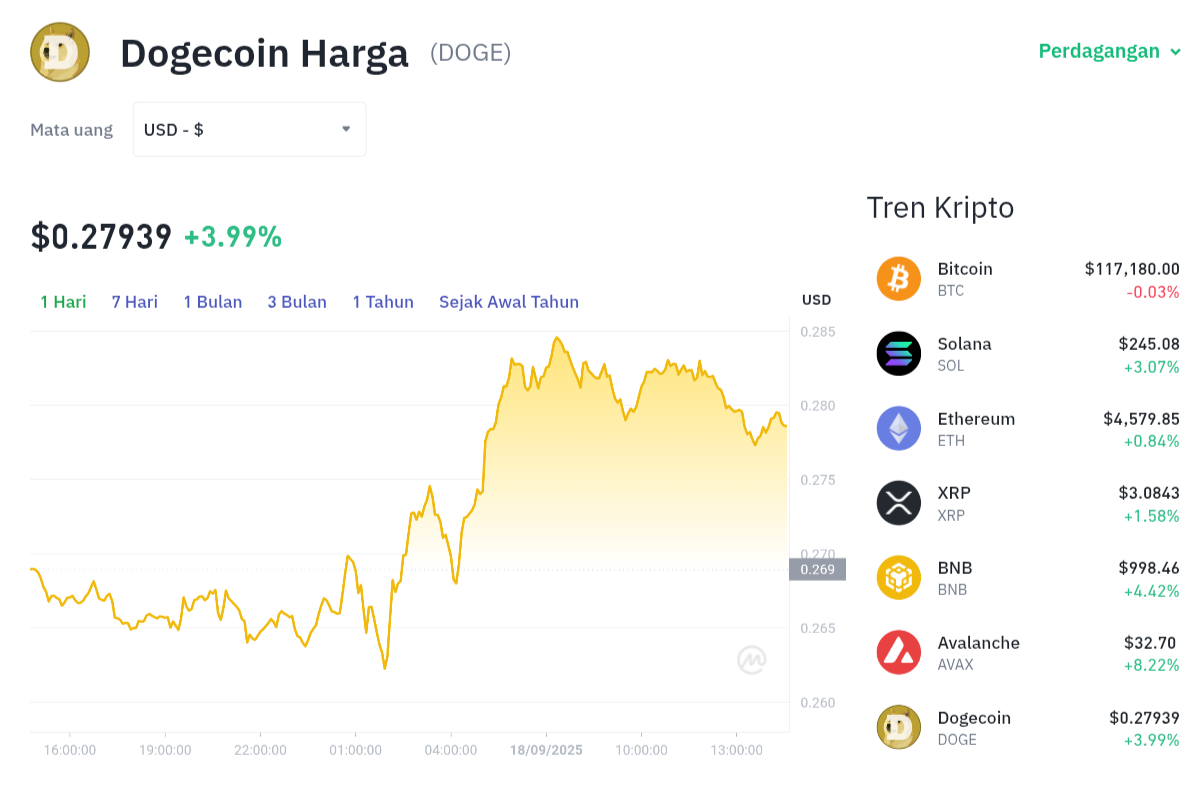The height and width of the screenshot is (787, 1195).
Task: Click the BNB yellow icon
Action: [x=899, y=577]
